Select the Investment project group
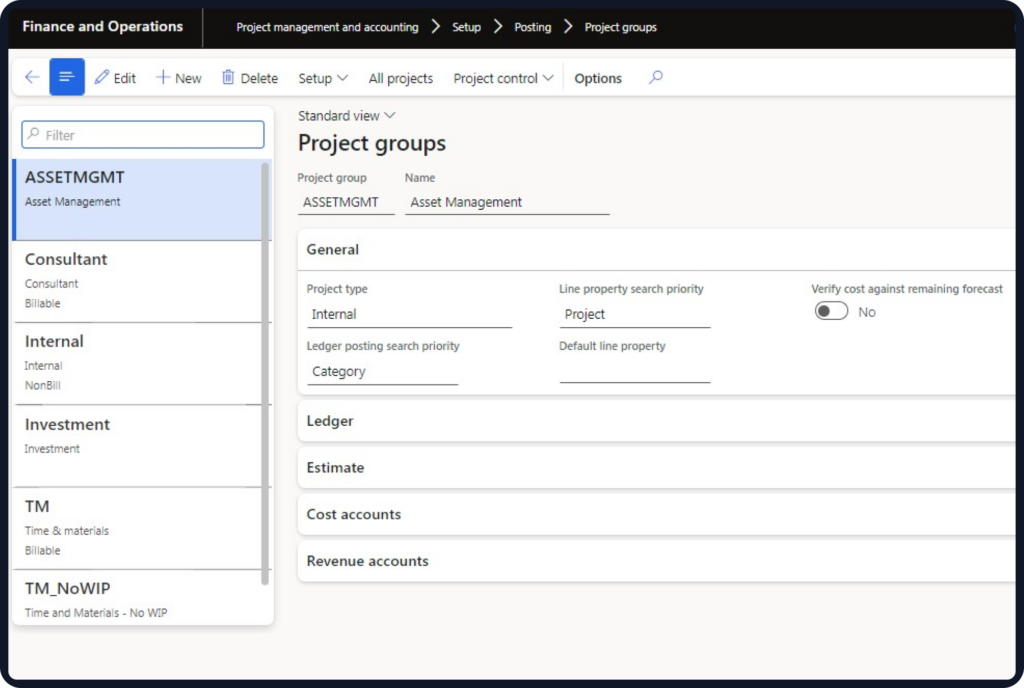Viewport: 1024px width, 688px height. coord(138,446)
